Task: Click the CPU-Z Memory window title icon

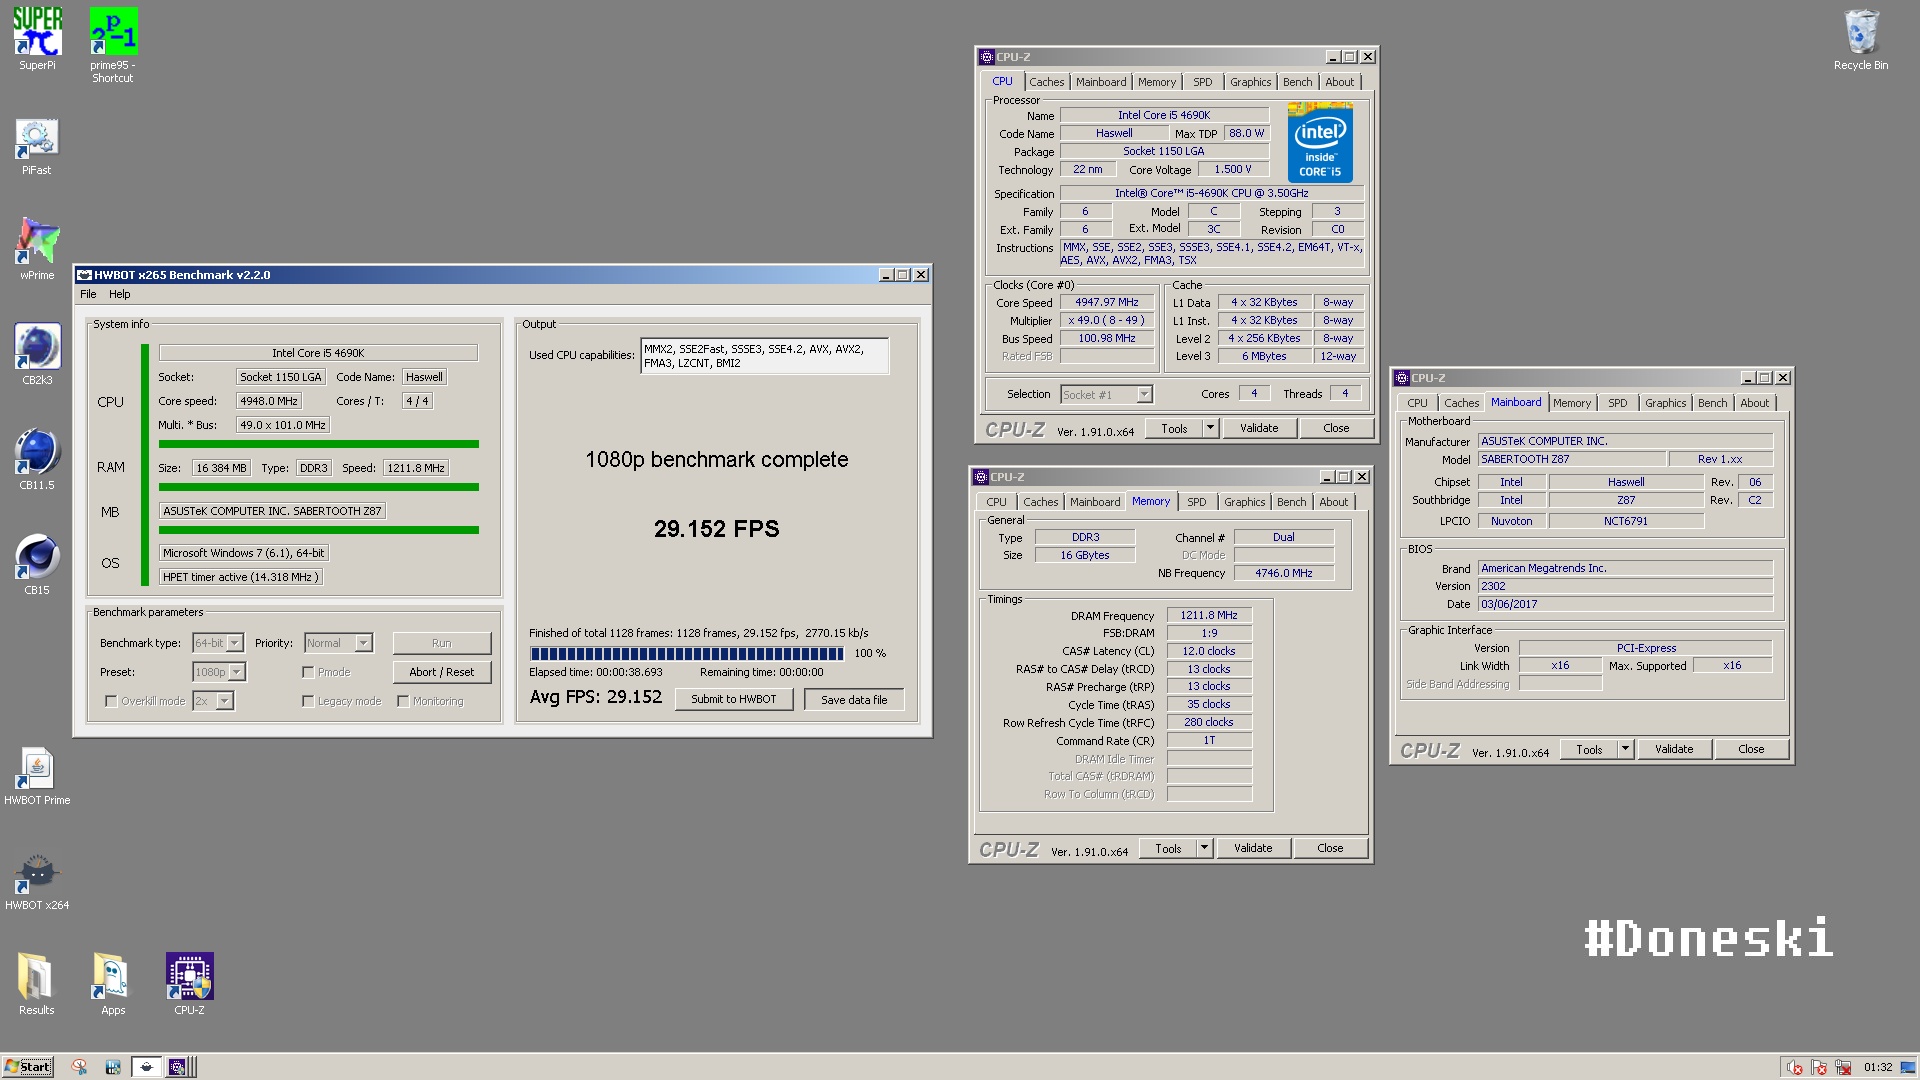Action: [981, 477]
